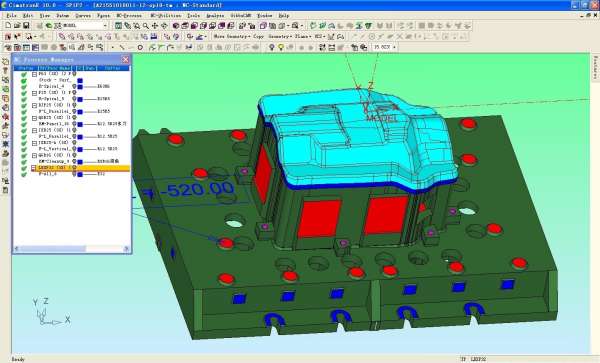Image resolution: width=600 pixels, height=363 pixels.
Task: Select the magnifier zoom tool
Action: coord(146,26)
